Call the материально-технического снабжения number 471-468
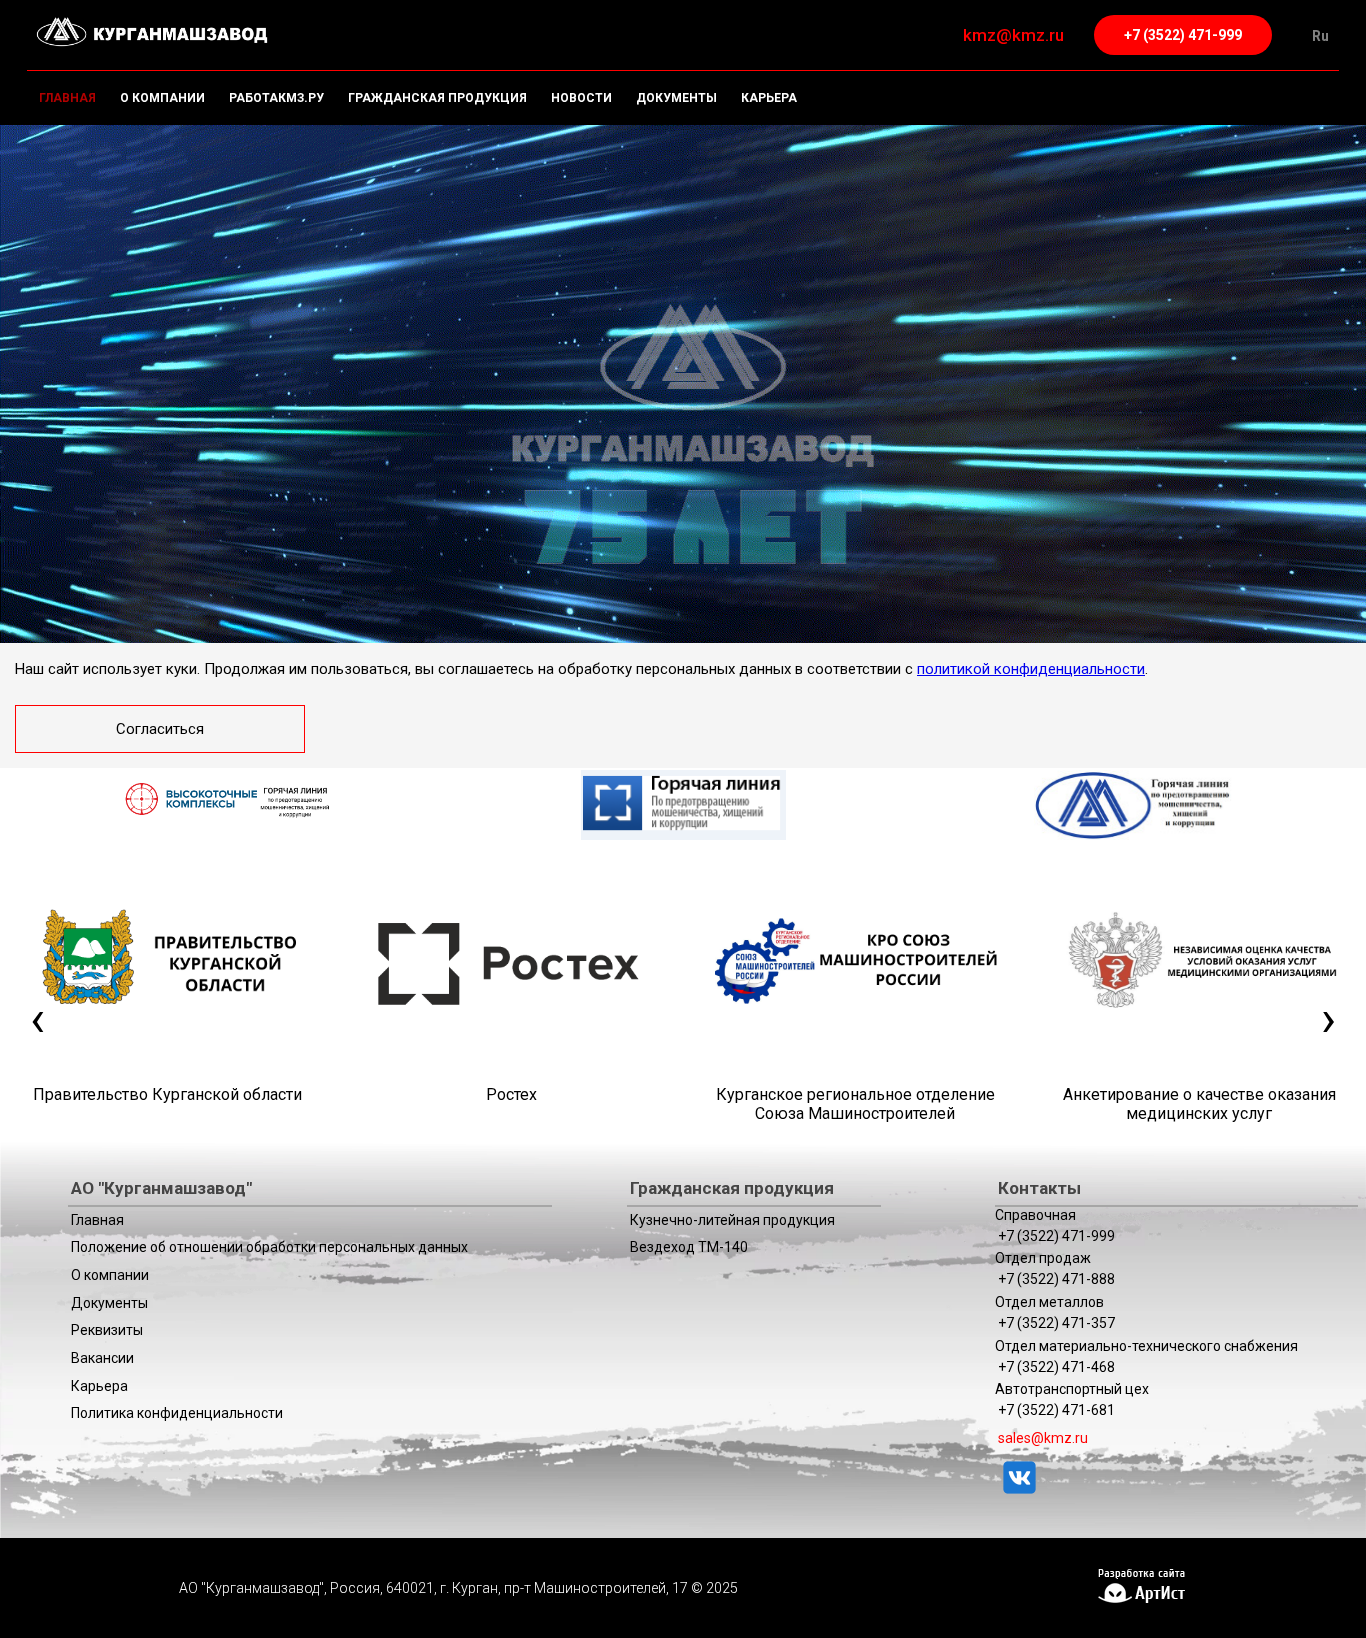This screenshot has height=1638, width=1366. pos(1056,1367)
